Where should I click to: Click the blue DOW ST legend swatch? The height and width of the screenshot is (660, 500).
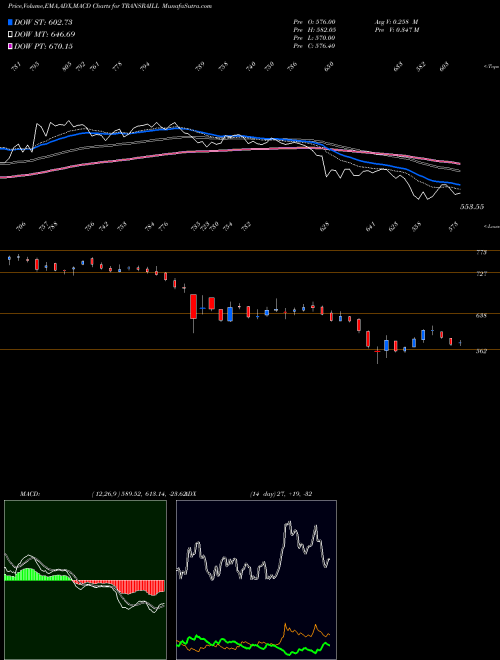[x=11, y=22]
